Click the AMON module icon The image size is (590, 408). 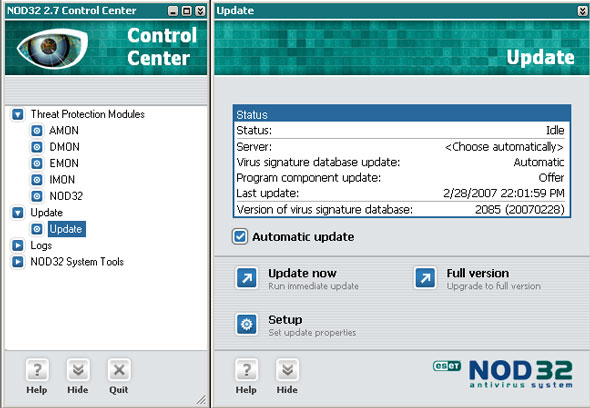[36, 131]
